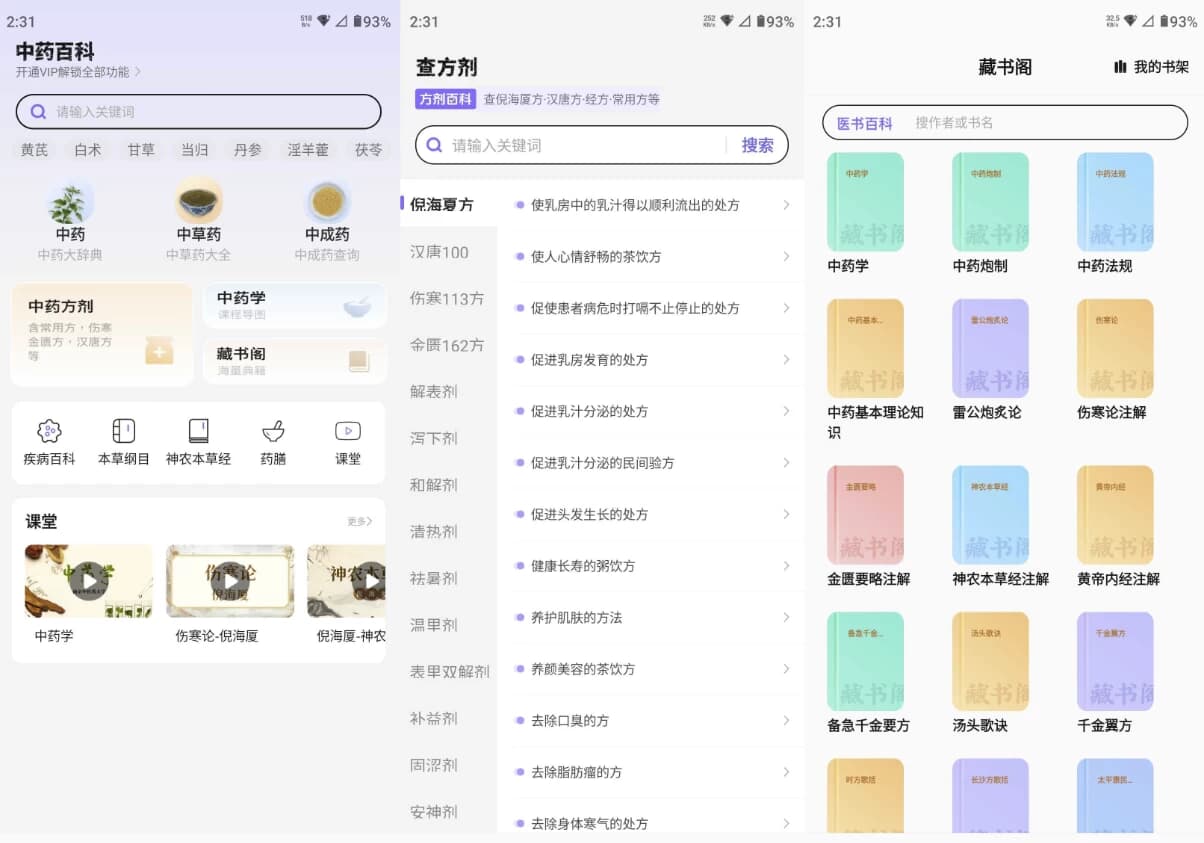Open the 伤寒论-倪海厦 video thumbnail

(230, 580)
